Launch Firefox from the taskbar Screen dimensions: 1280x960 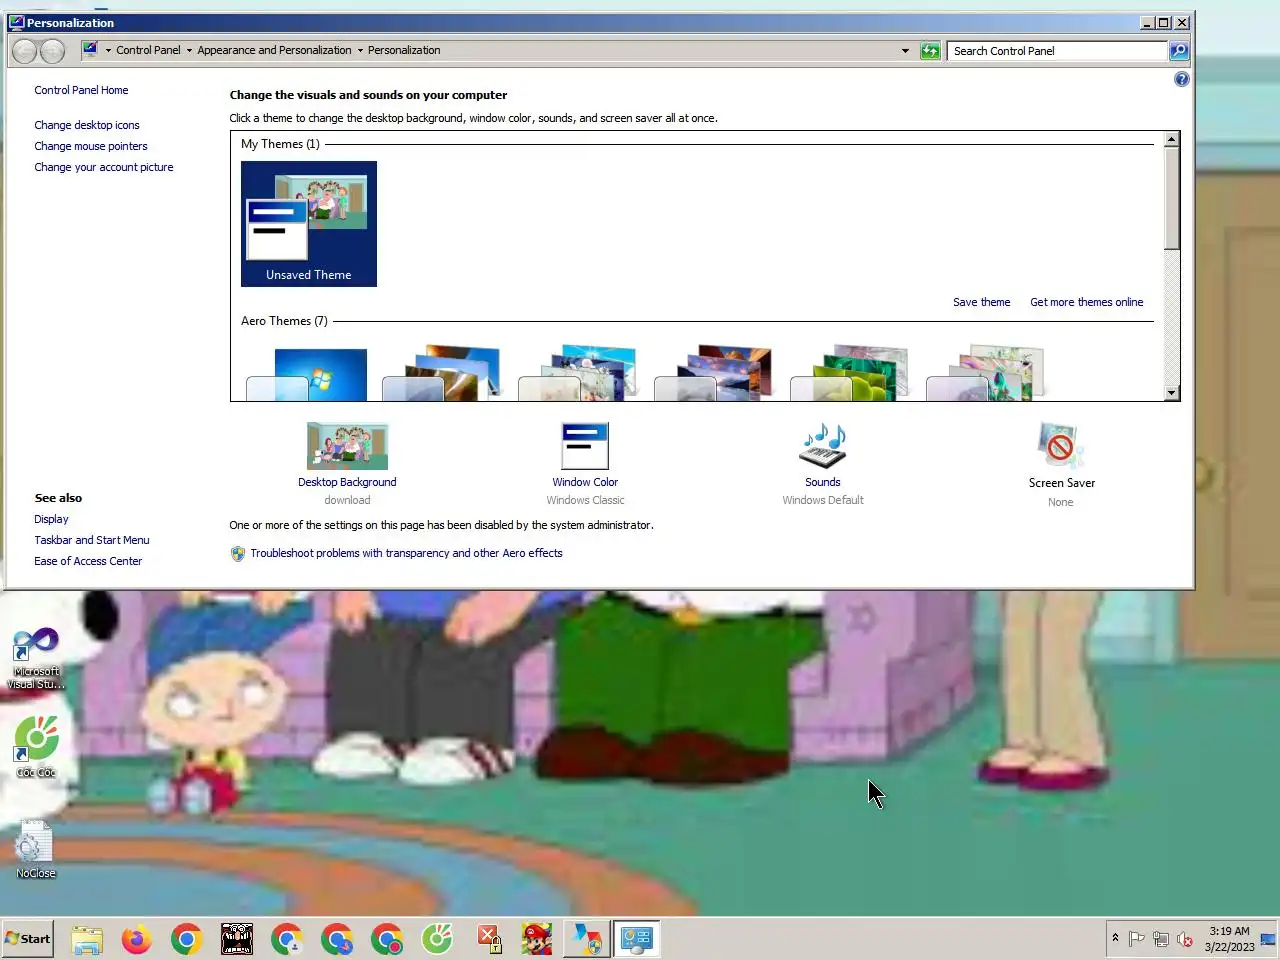pos(137,939)
